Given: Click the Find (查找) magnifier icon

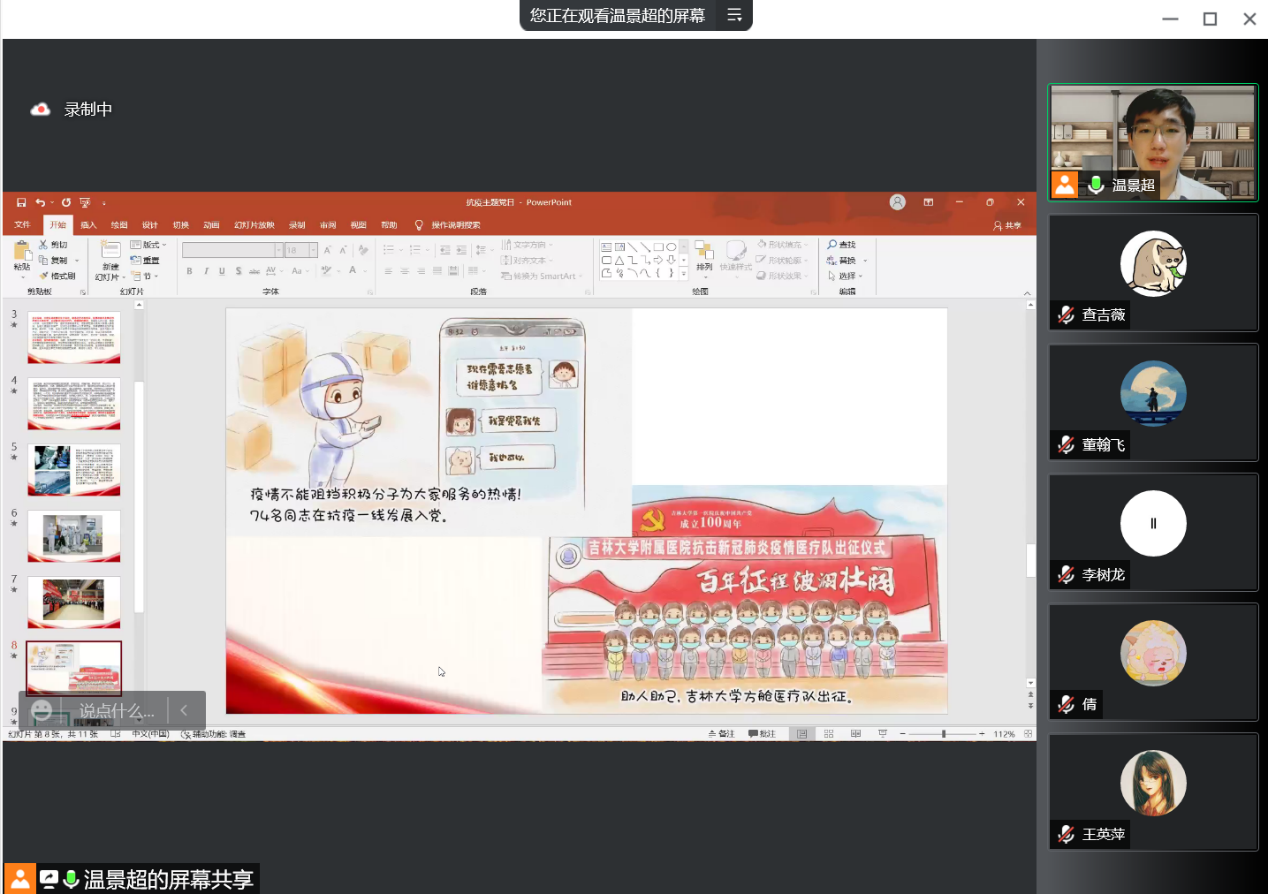Looking at the screenshot, I should click(832, 245).
